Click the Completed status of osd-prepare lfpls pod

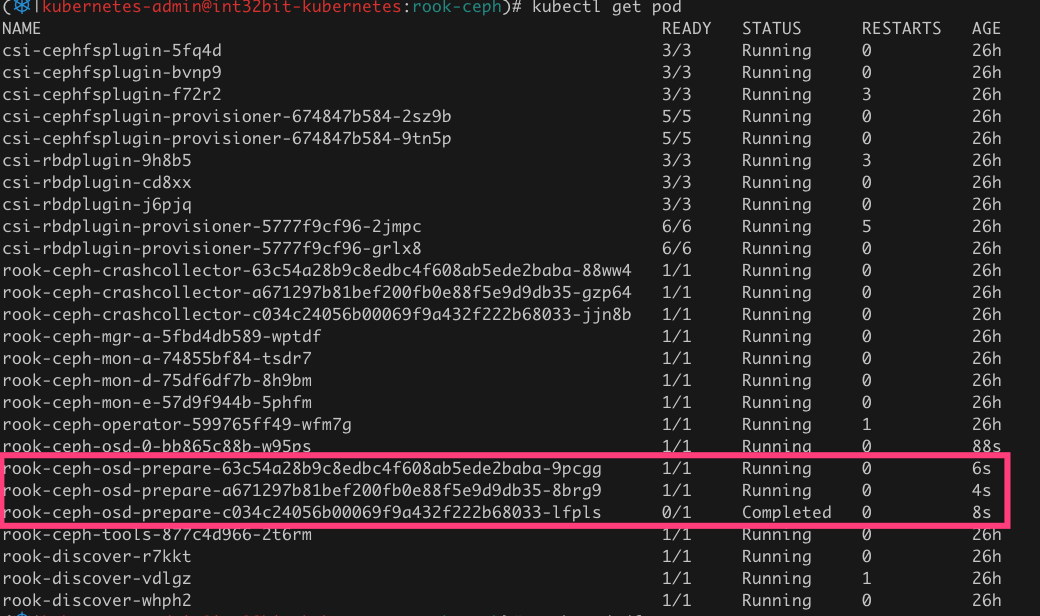click(x=786, y=513)
